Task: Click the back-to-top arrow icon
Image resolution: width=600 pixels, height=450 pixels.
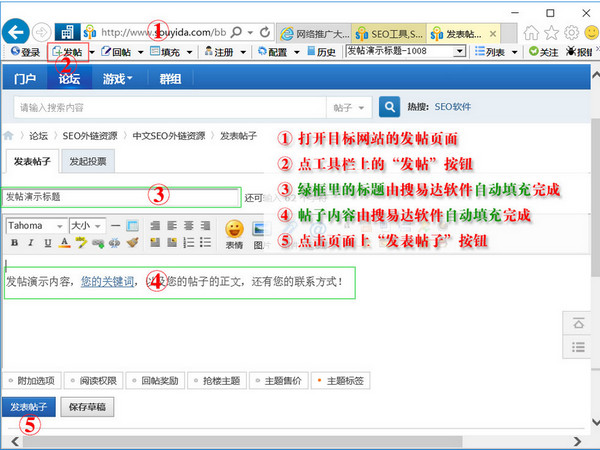Action: (x=578, y=324)
